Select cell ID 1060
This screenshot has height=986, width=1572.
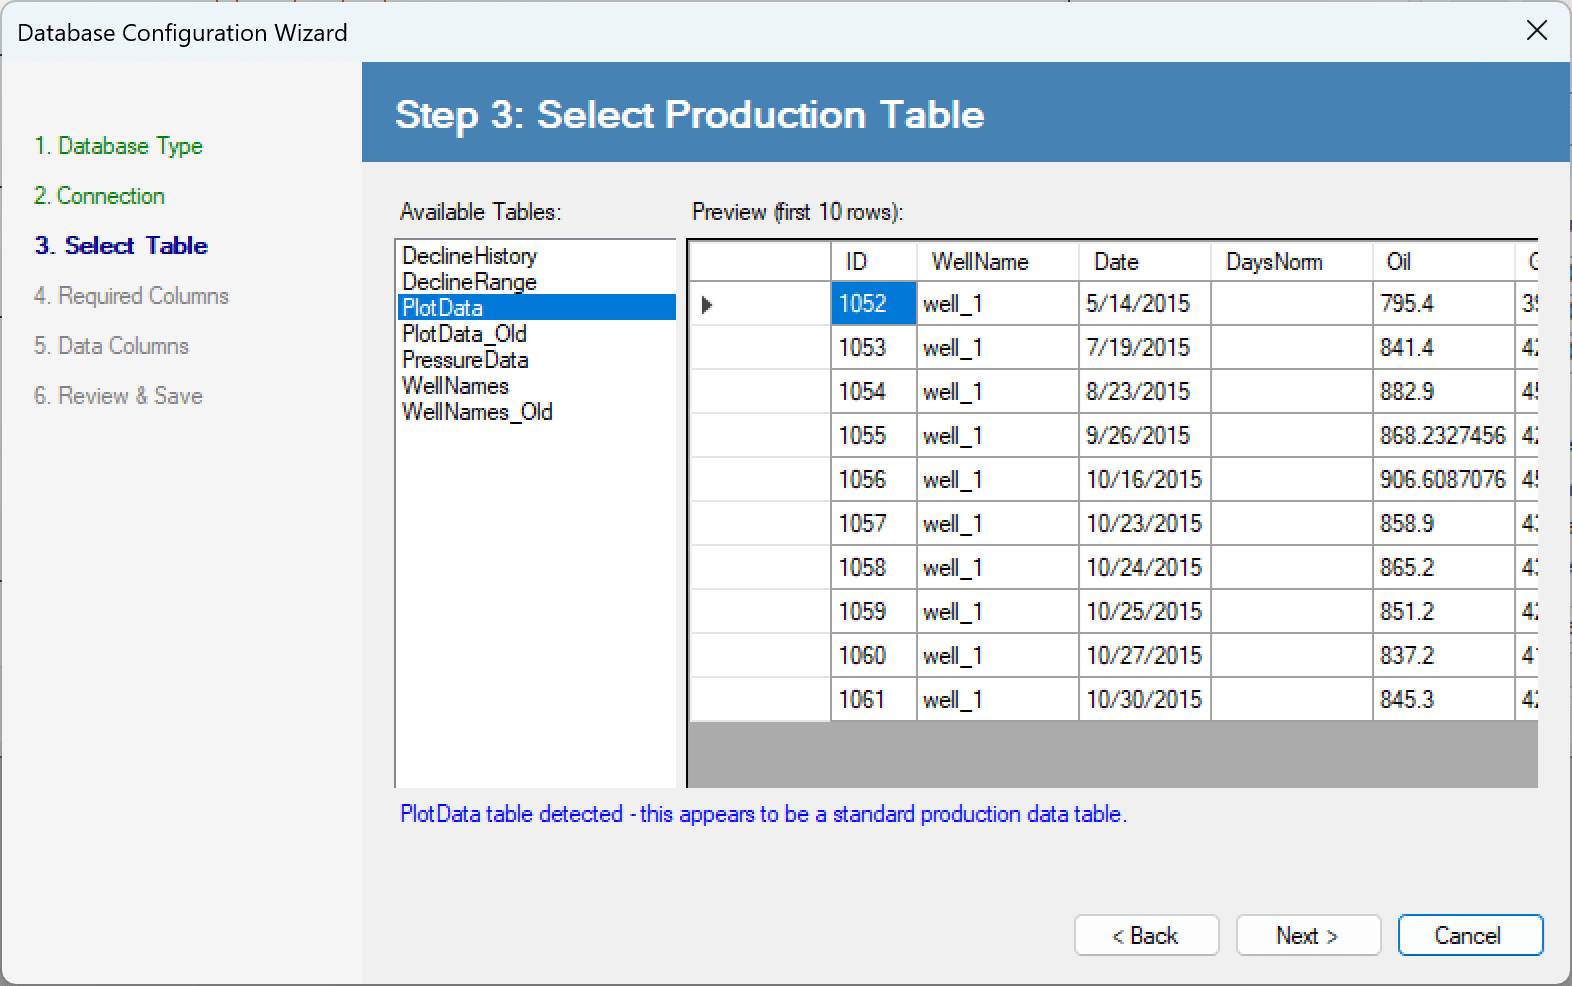pyautogui.click(x=874, y=656)
